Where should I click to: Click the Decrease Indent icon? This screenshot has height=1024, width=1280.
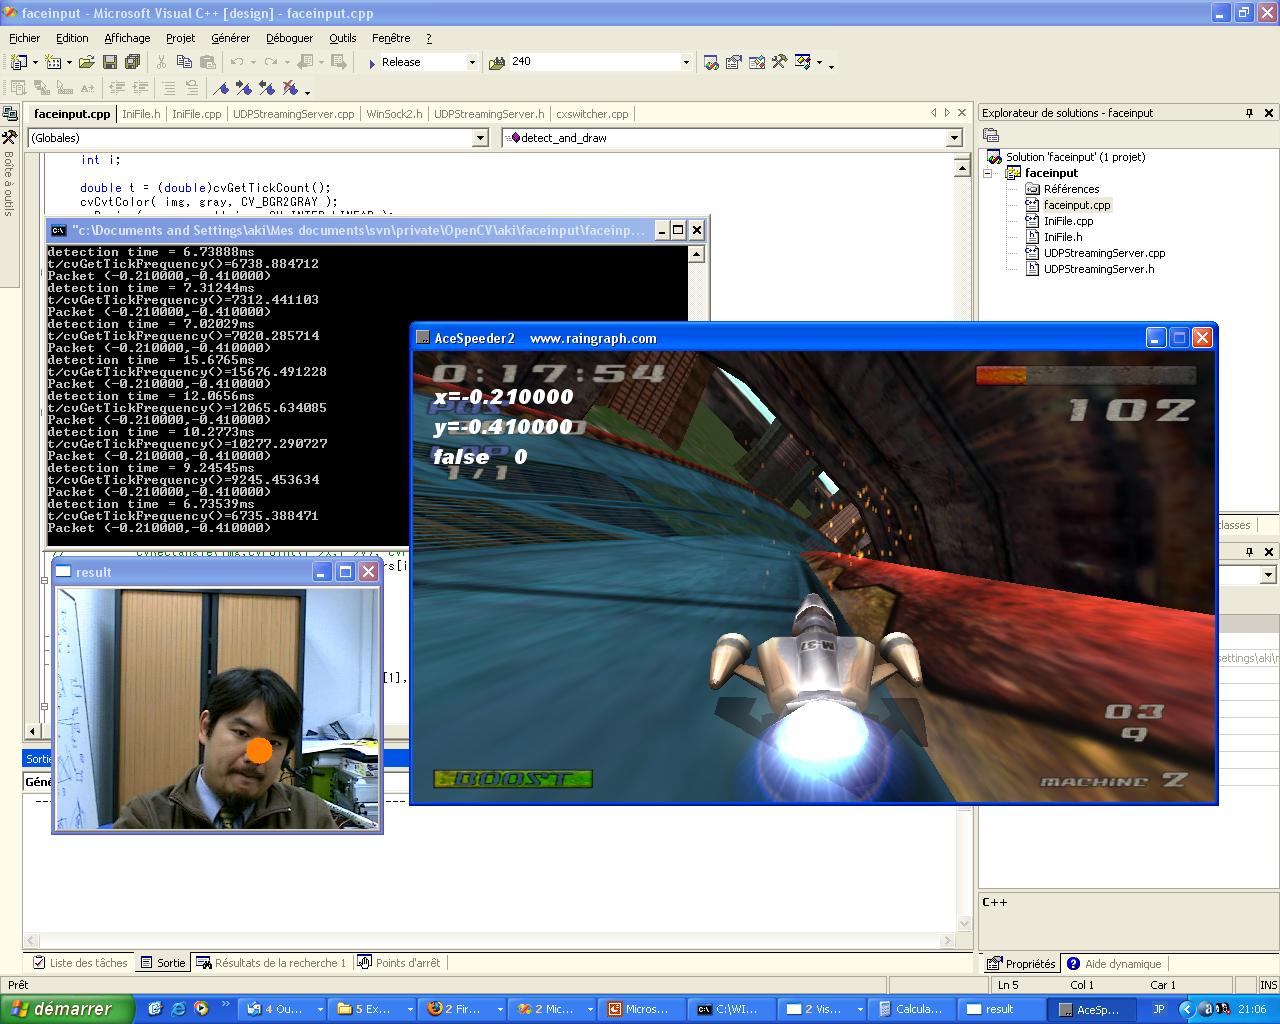coord(117,88)
